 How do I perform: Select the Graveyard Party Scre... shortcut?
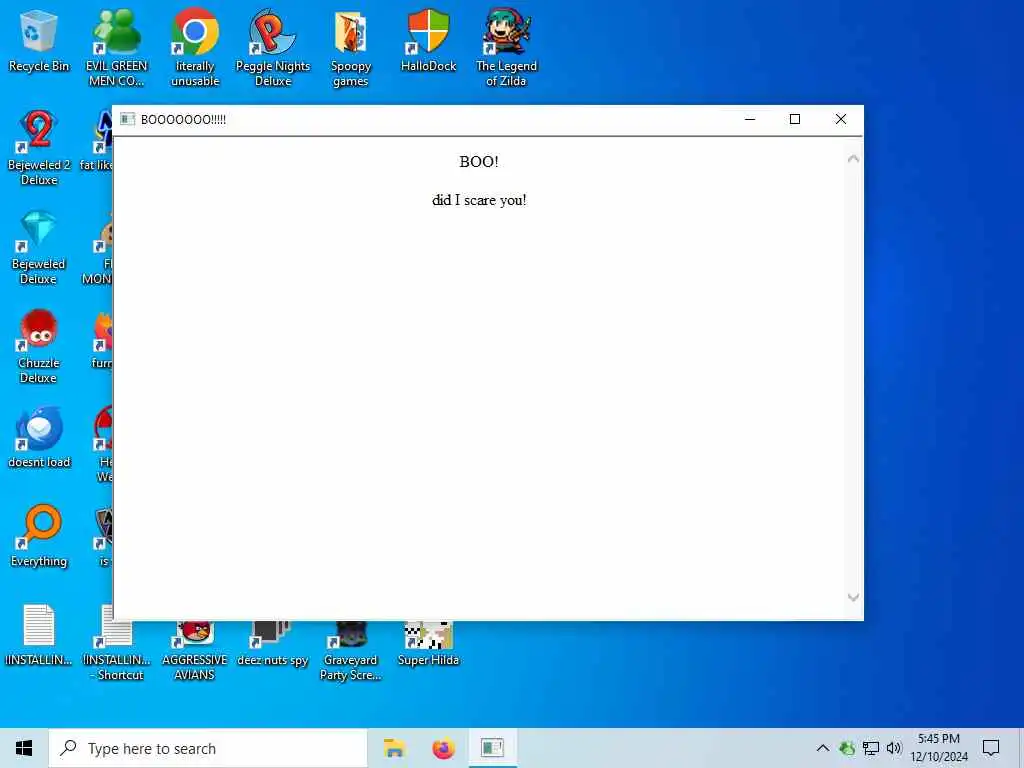pos(351,650)
